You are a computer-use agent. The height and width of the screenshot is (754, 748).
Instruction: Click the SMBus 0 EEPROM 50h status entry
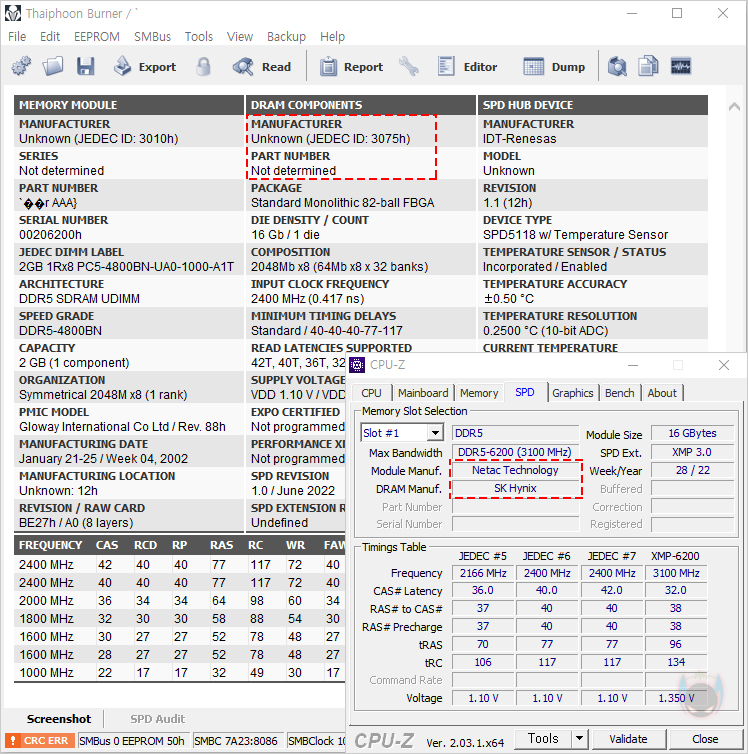coord(132,741)
